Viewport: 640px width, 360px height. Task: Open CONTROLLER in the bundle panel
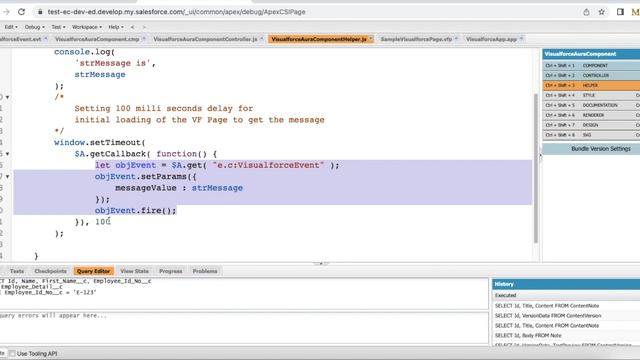[591, 76]
